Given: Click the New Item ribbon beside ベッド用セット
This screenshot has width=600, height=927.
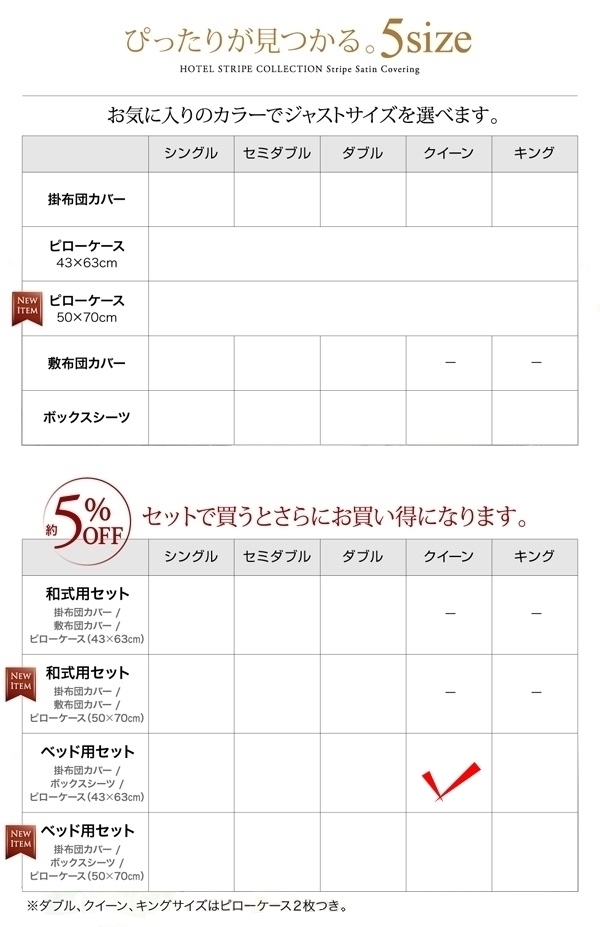Looking at the screenshot, I should point(21,842).
